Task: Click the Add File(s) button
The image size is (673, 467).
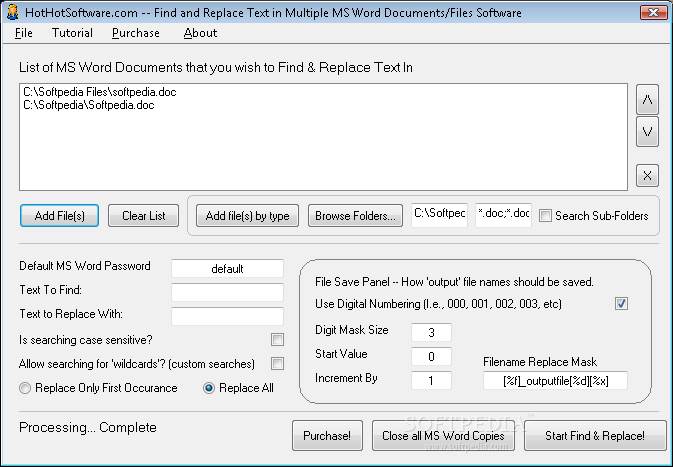Action: click(59, 215)
